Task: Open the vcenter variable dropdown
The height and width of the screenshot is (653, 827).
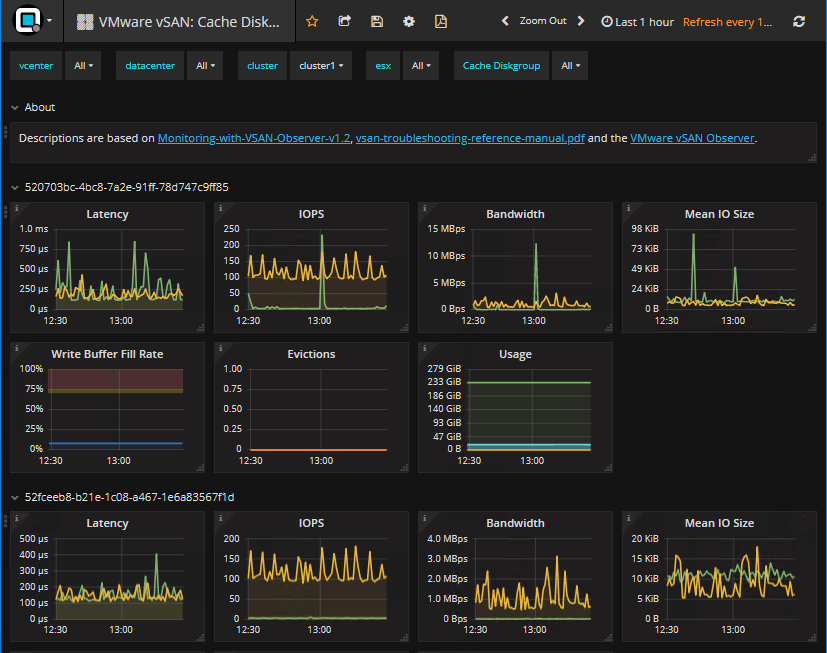Action: [82, 66]
